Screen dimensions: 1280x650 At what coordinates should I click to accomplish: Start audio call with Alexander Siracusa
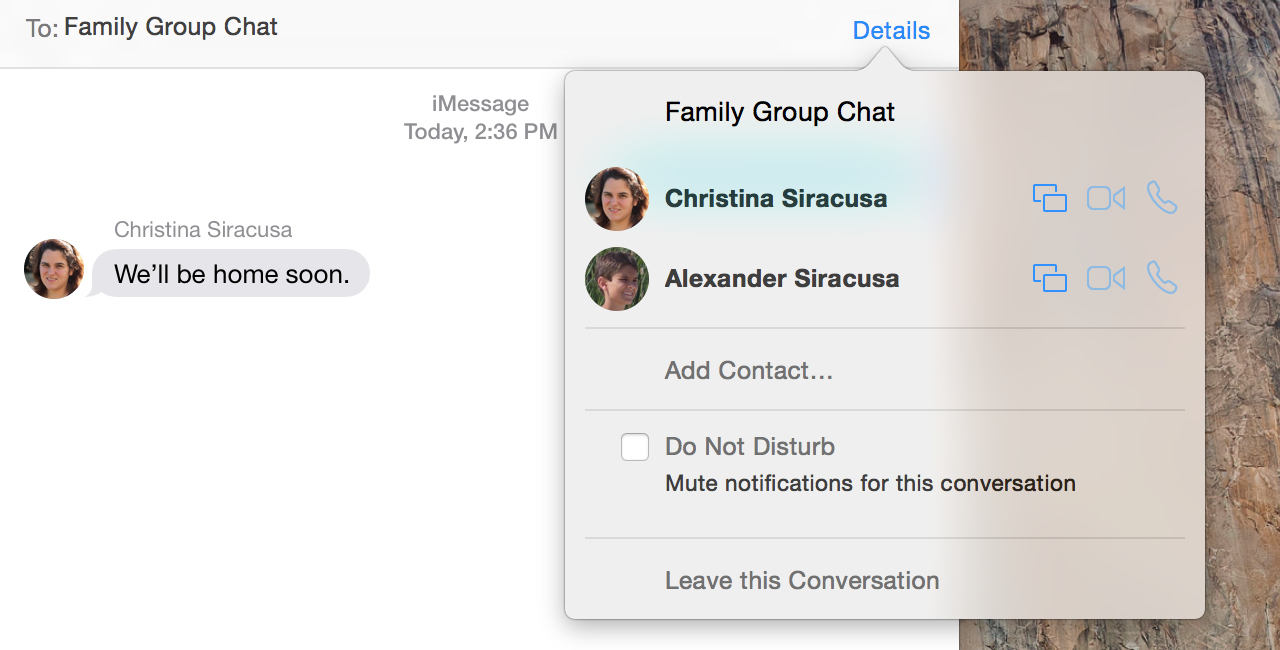(x=1162, y=278)
